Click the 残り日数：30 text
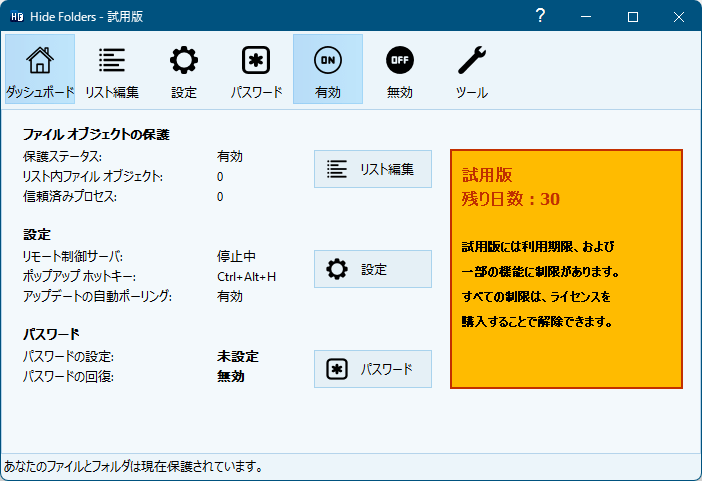Viewport: 702px width, 481px height. pos(511,199)
